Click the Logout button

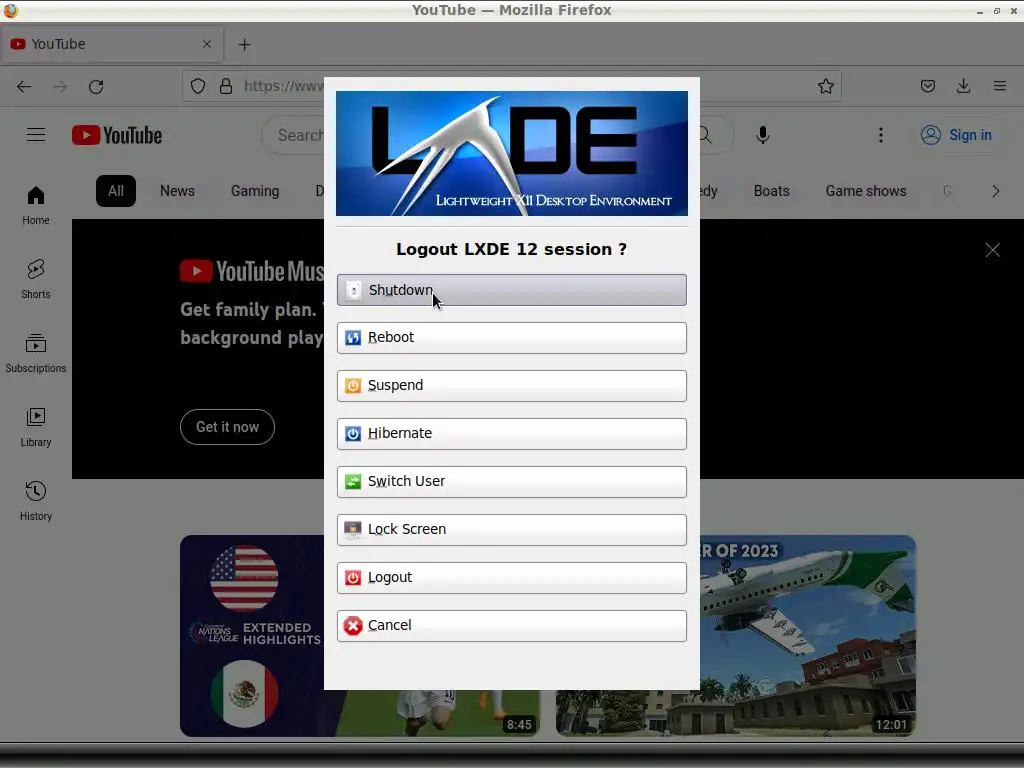tap(511, 577)
